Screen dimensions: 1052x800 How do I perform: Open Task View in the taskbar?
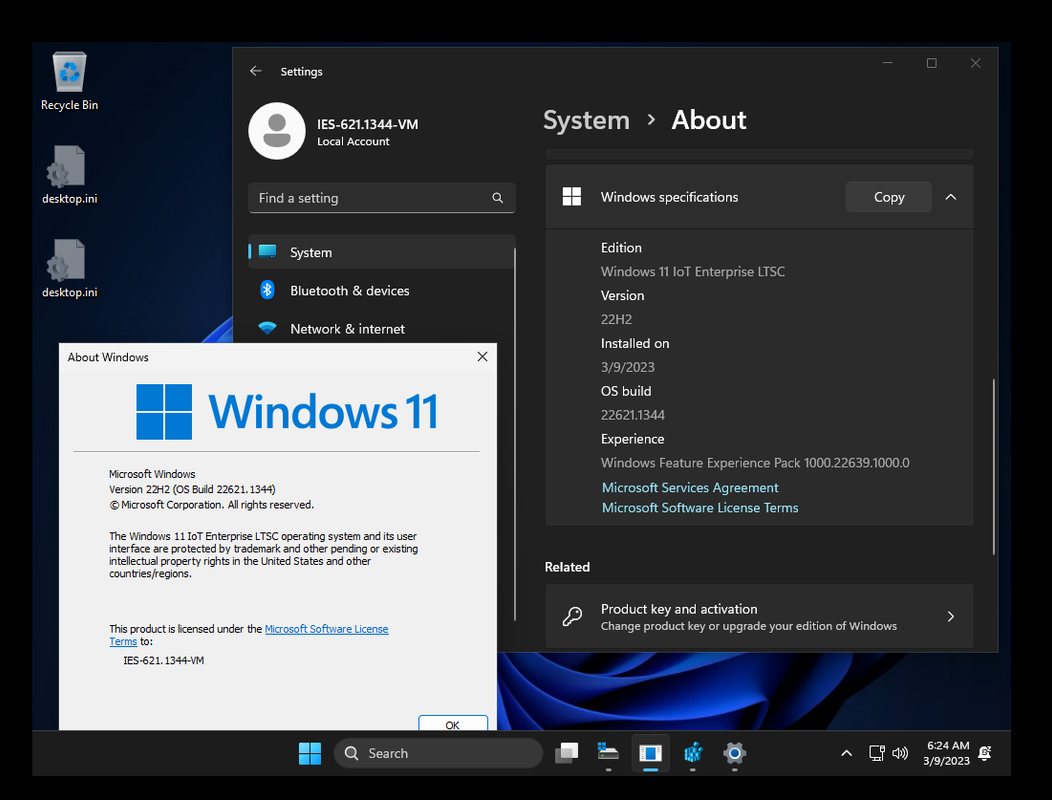pos(566,753)
